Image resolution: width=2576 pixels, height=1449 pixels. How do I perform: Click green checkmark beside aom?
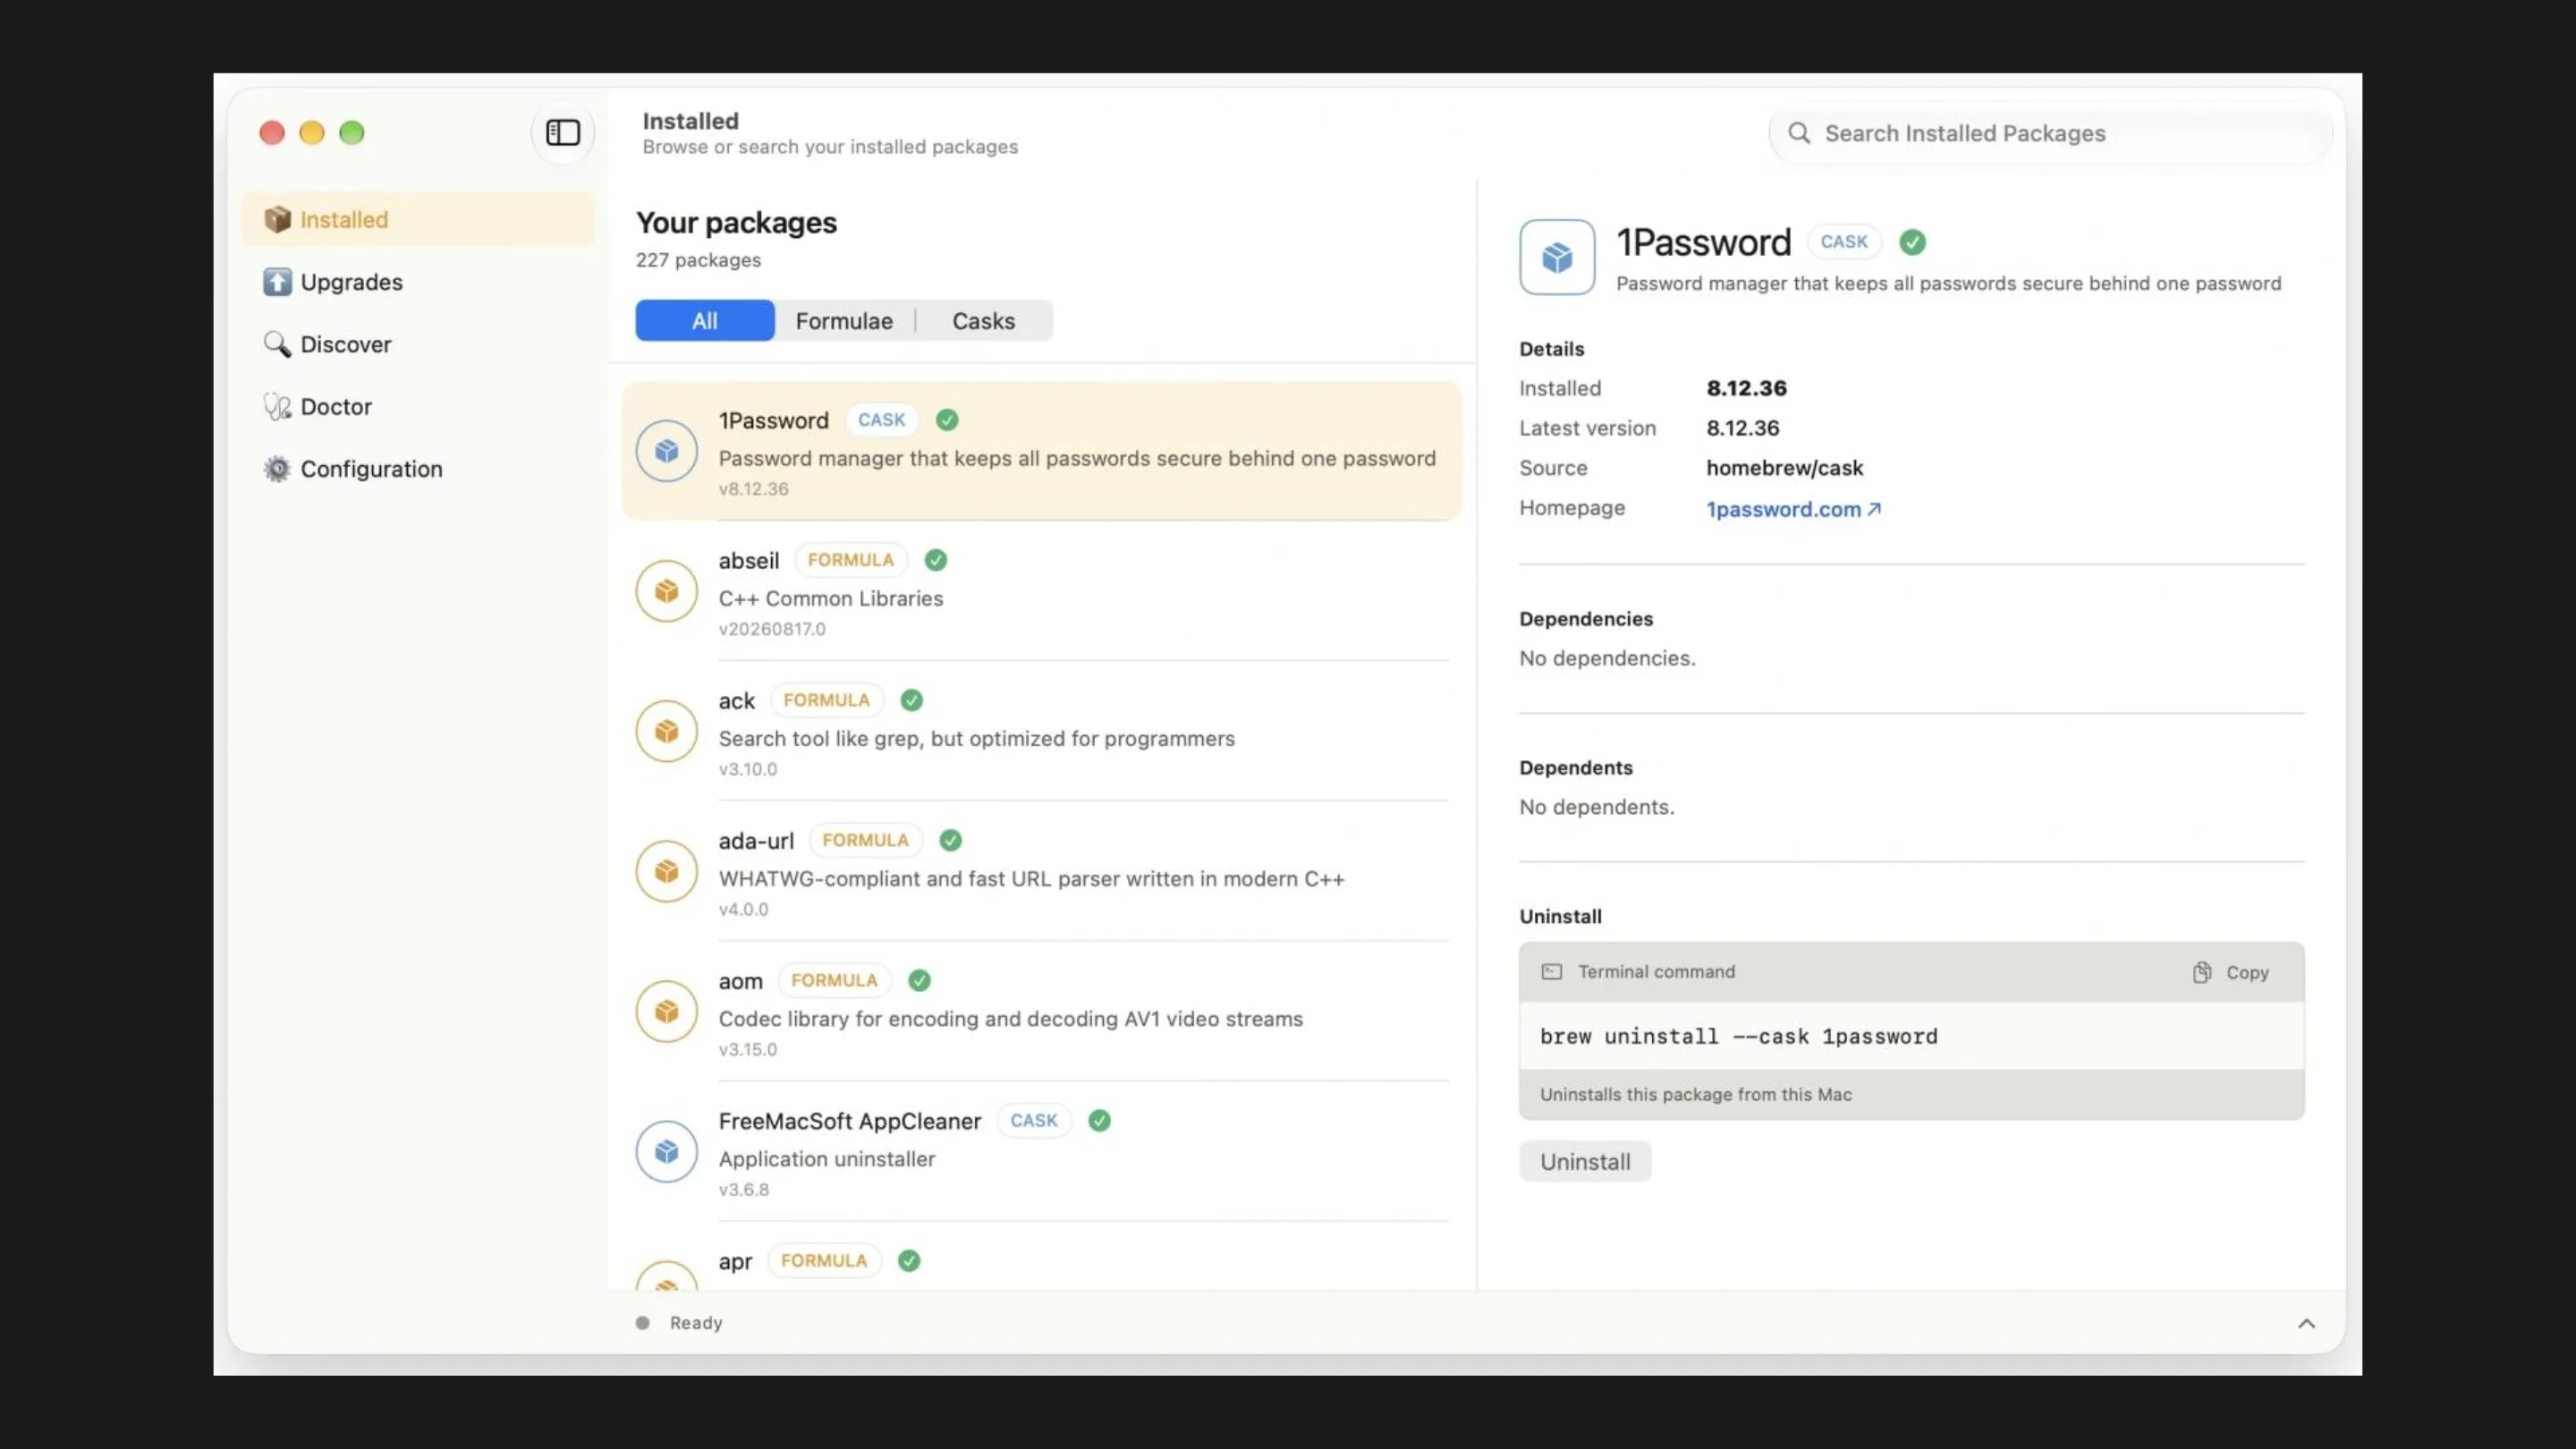(x=919, y=980)
